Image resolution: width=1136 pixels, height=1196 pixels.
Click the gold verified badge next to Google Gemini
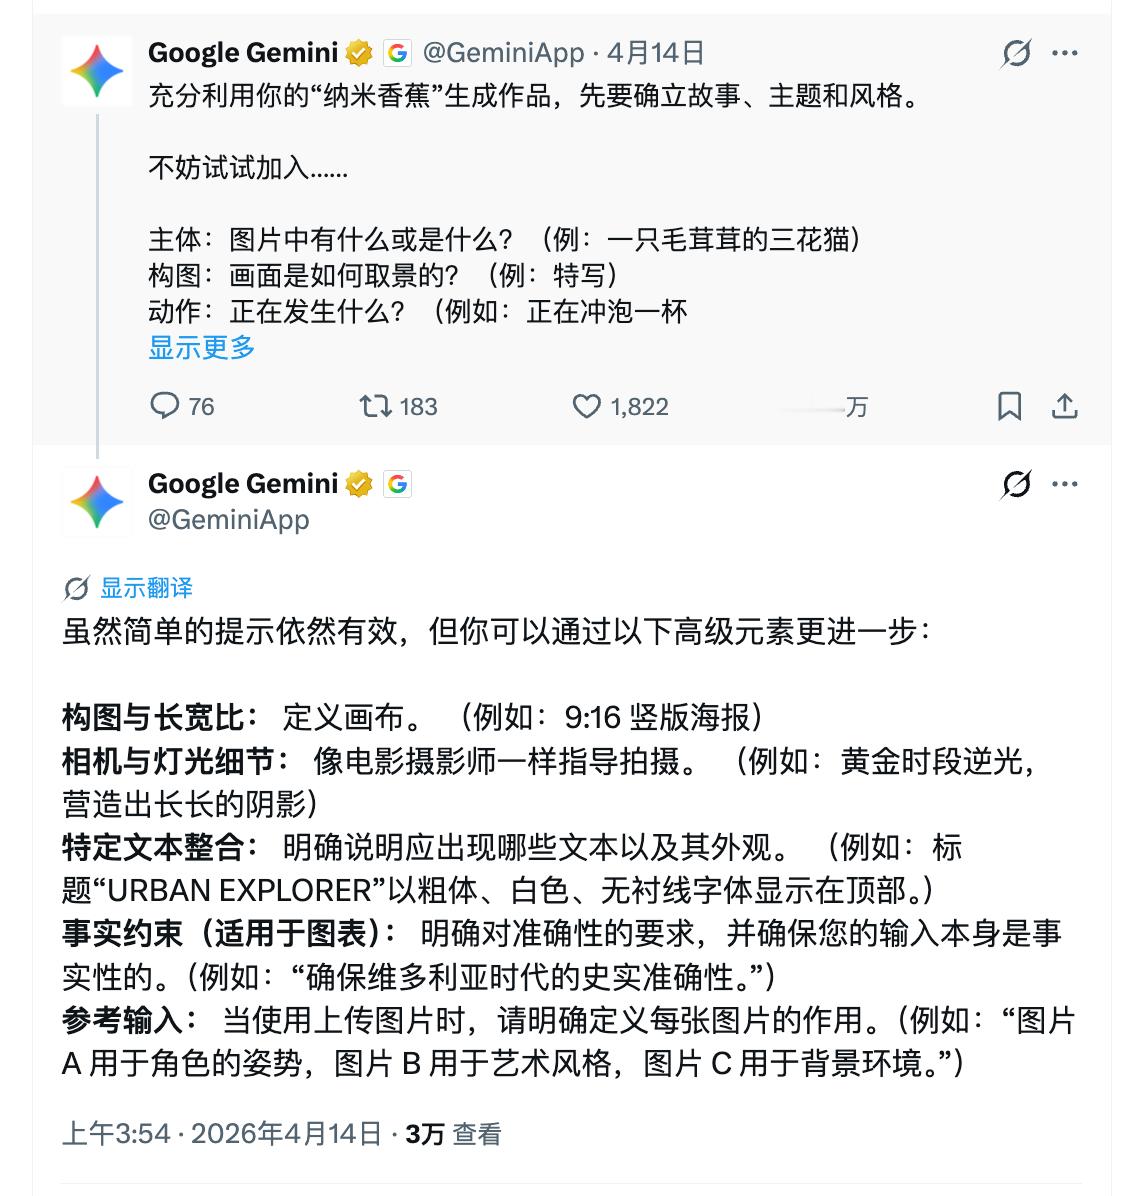click(356, 52)
